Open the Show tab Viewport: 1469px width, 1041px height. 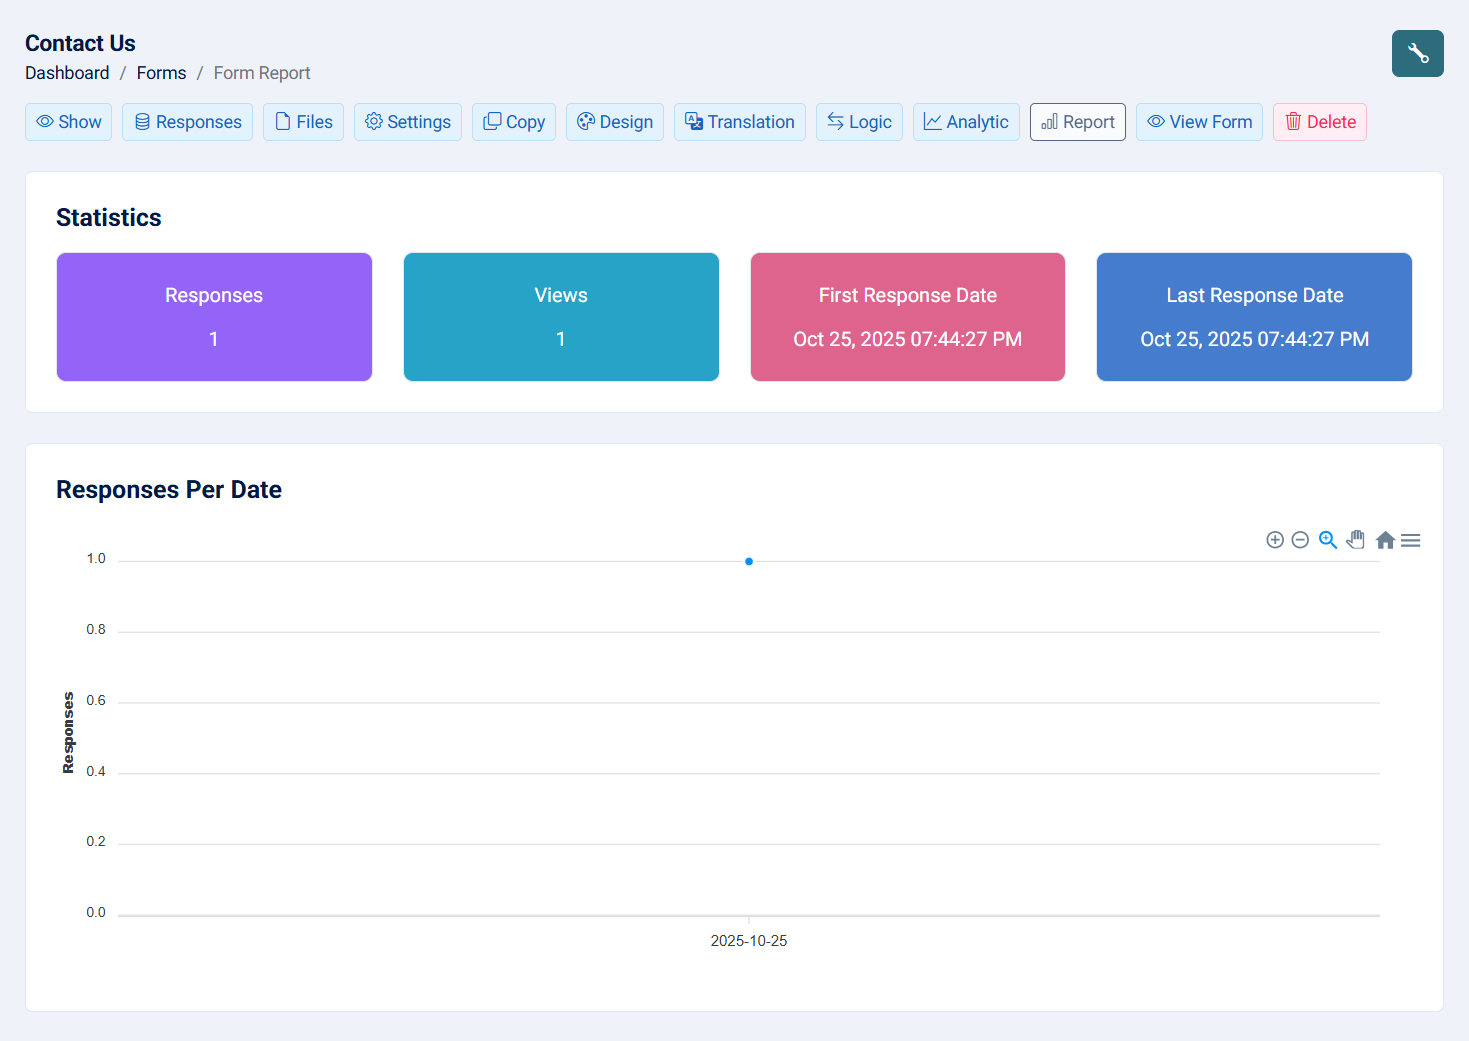point(68,122)
